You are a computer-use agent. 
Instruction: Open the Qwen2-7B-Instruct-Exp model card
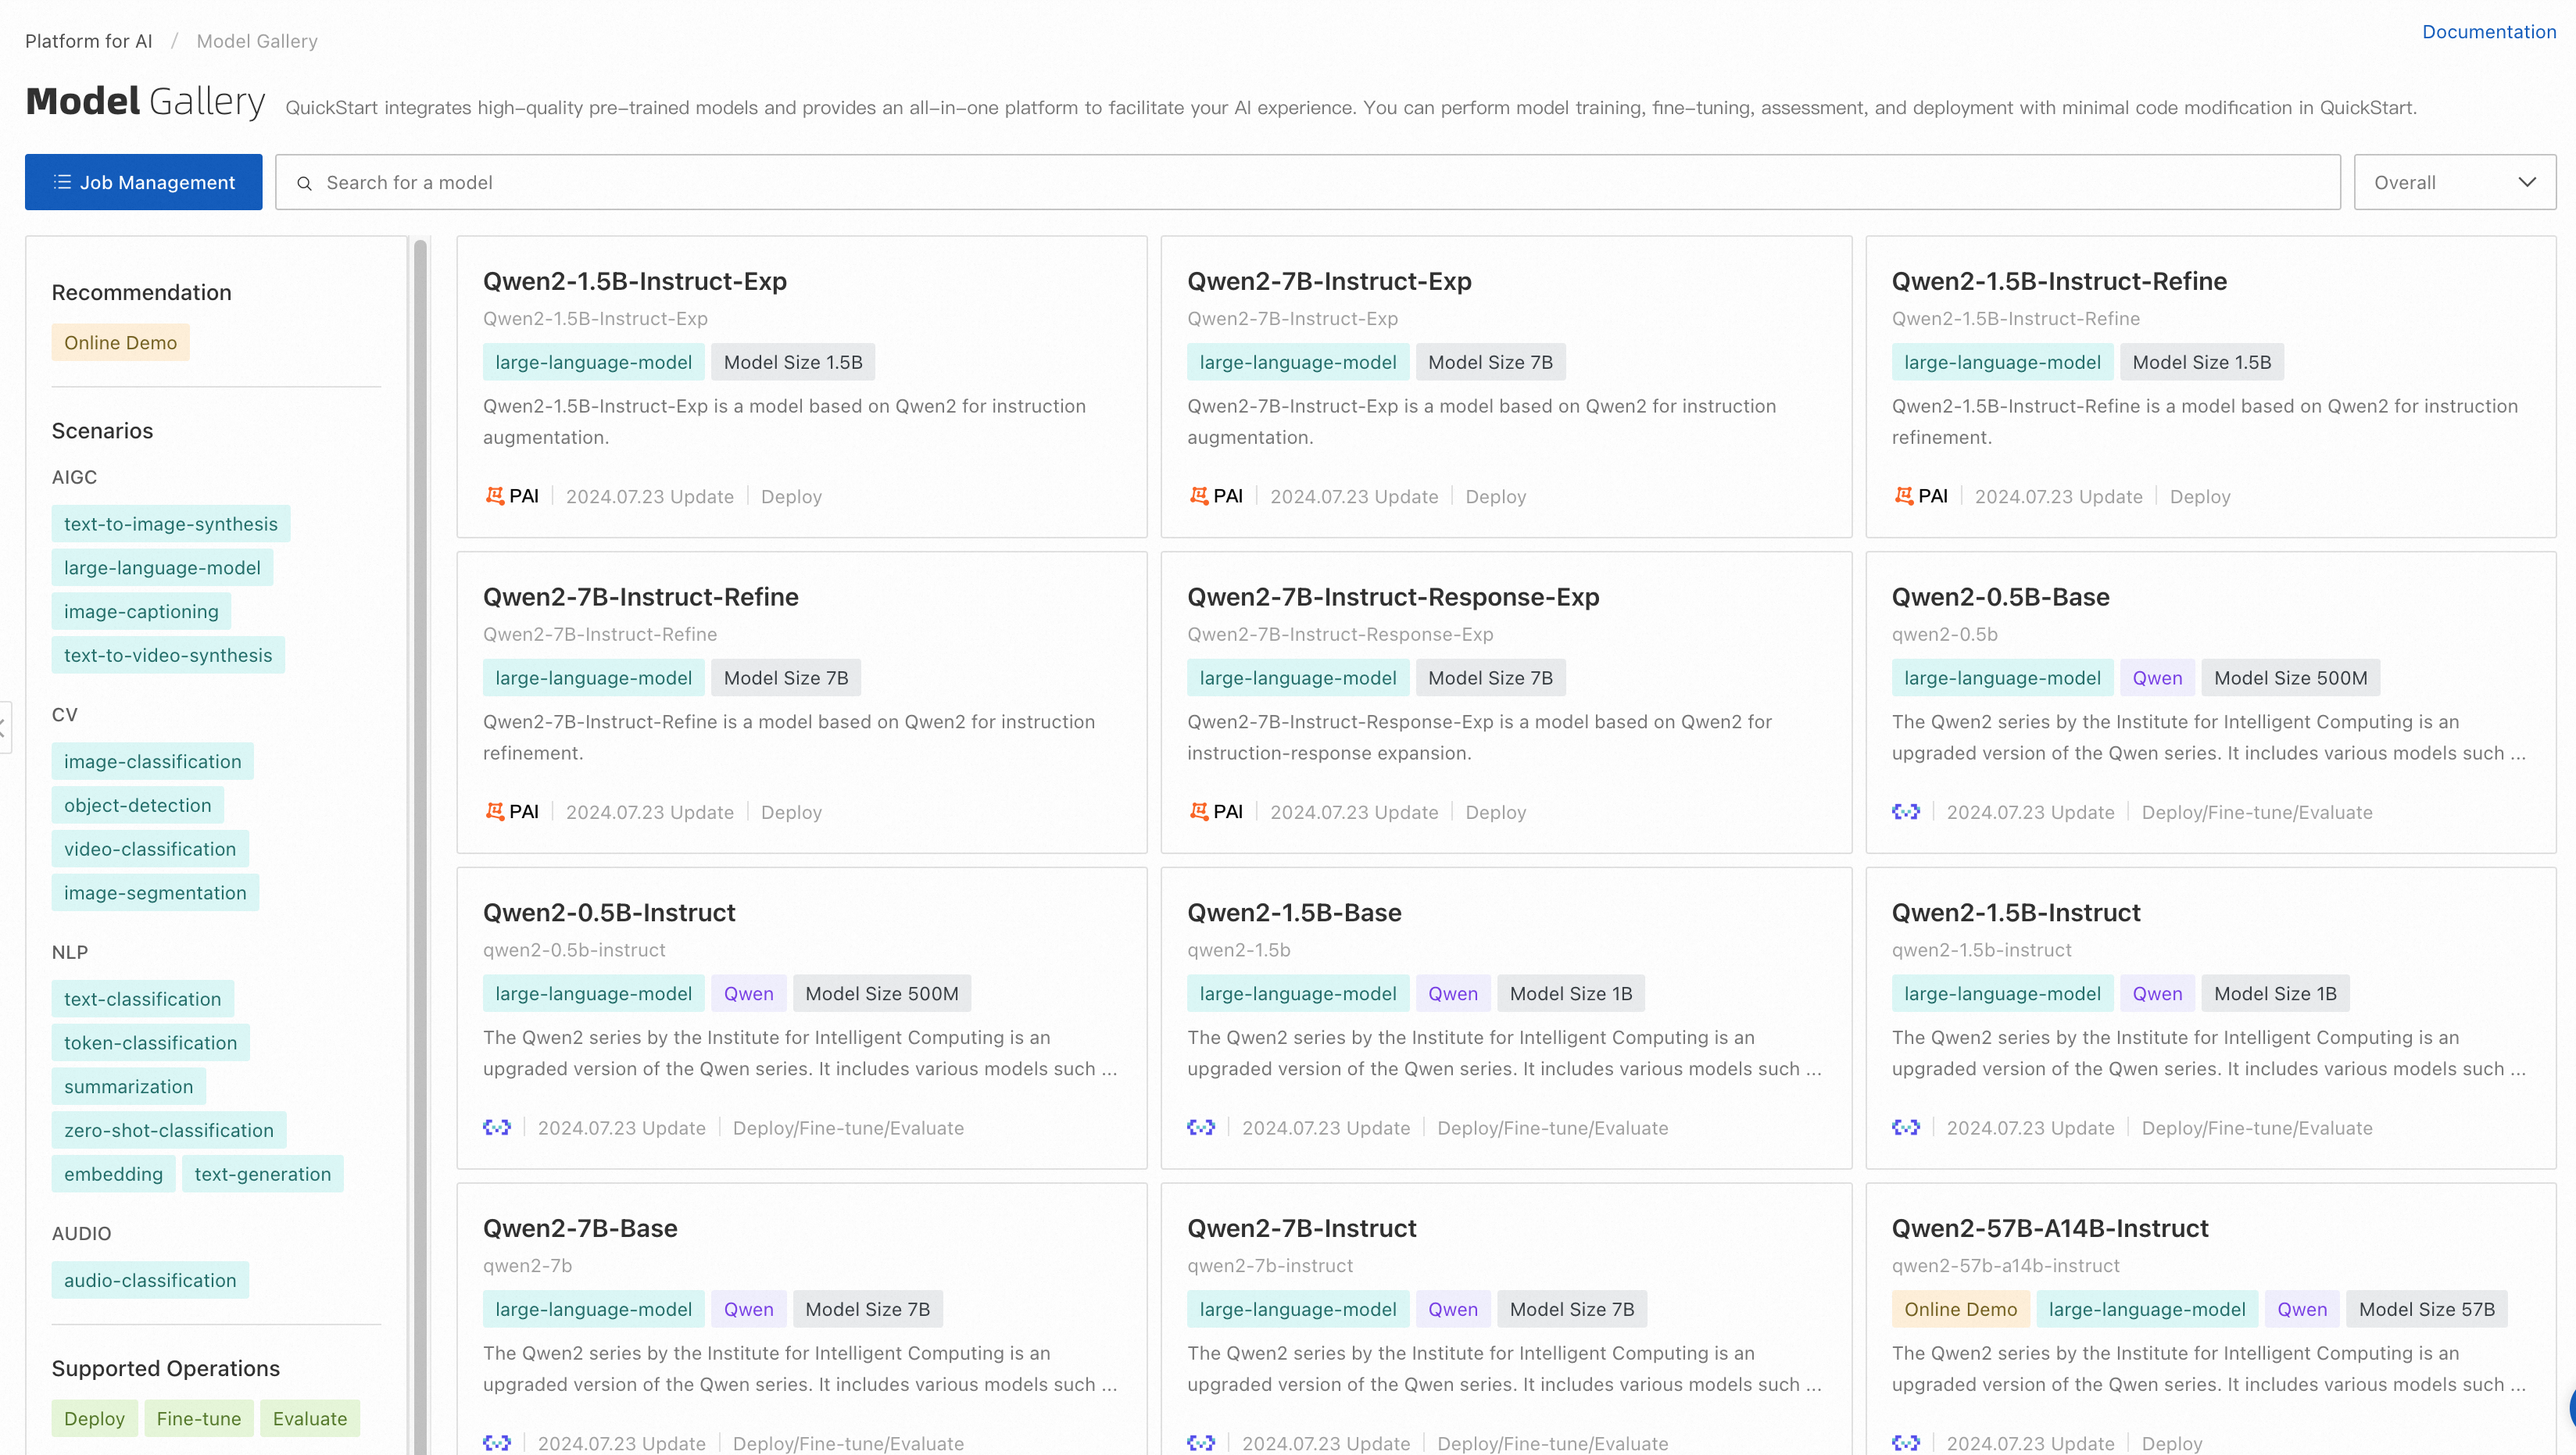coord(1506,387)
